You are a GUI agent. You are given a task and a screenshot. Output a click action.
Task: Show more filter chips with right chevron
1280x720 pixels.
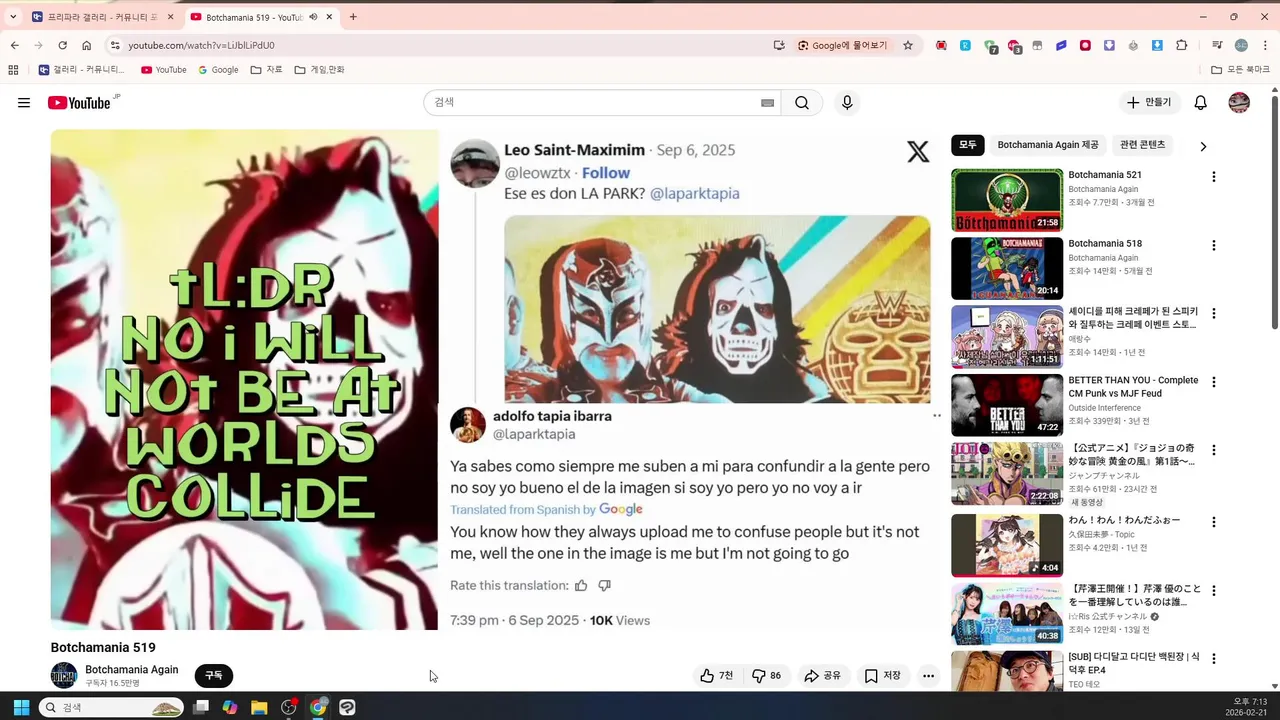click(x=1203, y=146)
